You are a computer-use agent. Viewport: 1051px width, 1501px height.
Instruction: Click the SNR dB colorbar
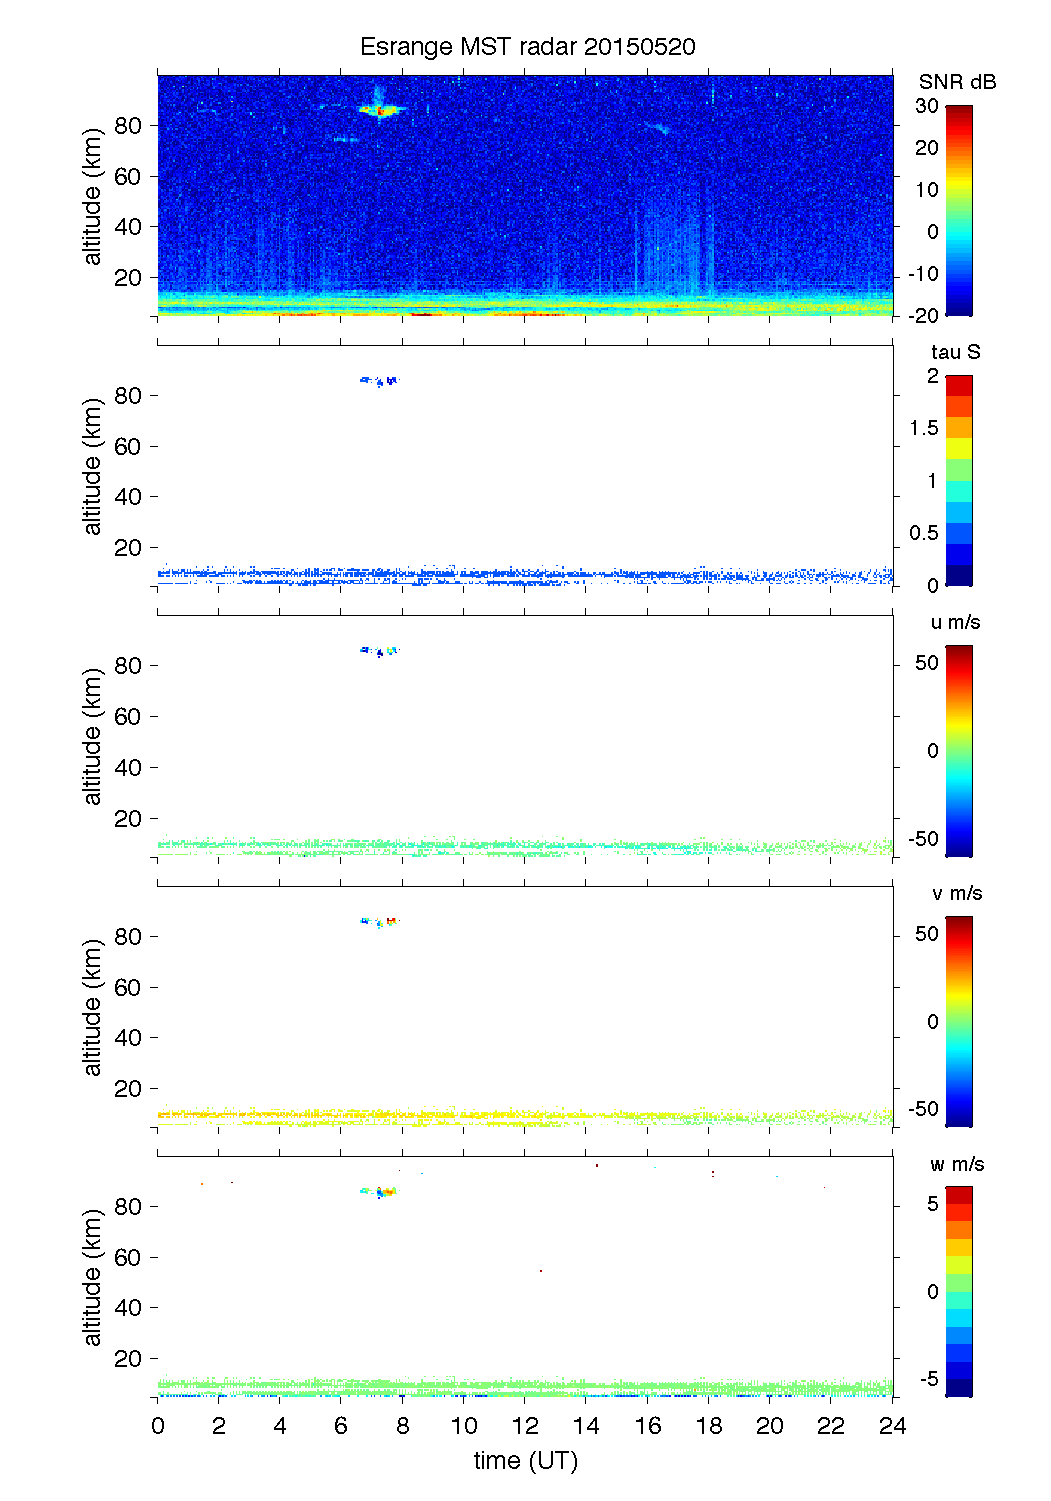click(958, 211)
